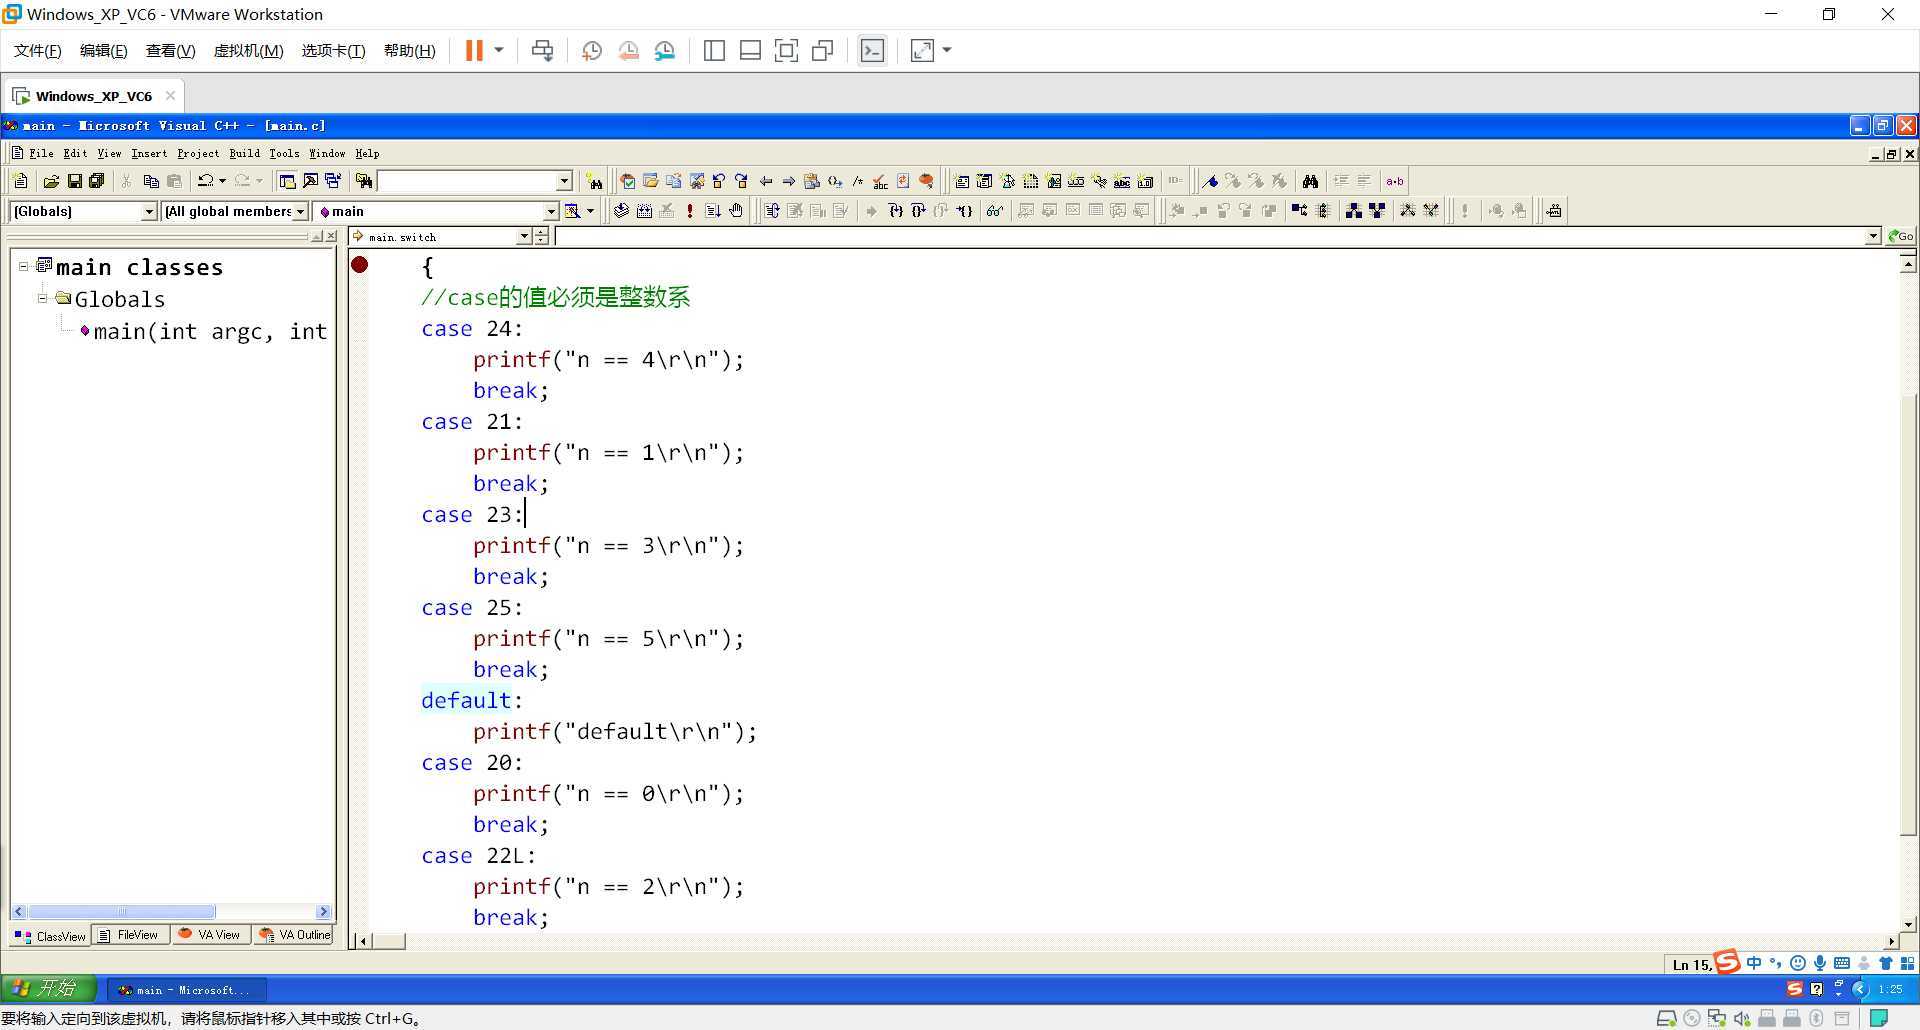The image size is (1920, 1030).
Task: Click the Go debug run icon
Action: coord(713,210)
